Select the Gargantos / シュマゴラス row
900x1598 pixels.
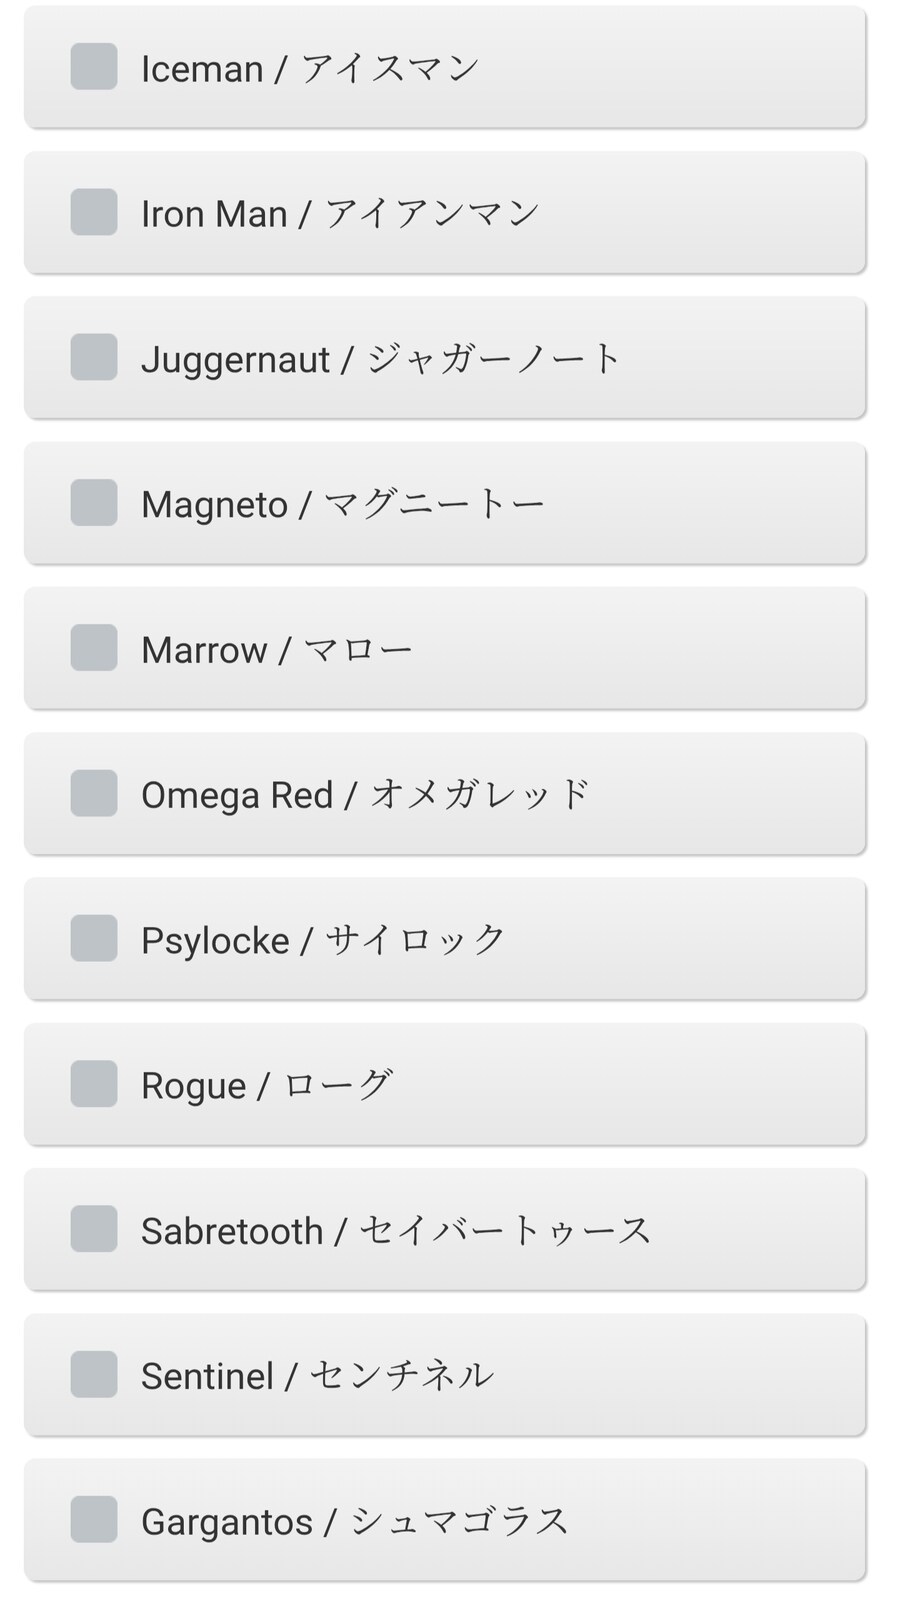[x=445, y=1521]
